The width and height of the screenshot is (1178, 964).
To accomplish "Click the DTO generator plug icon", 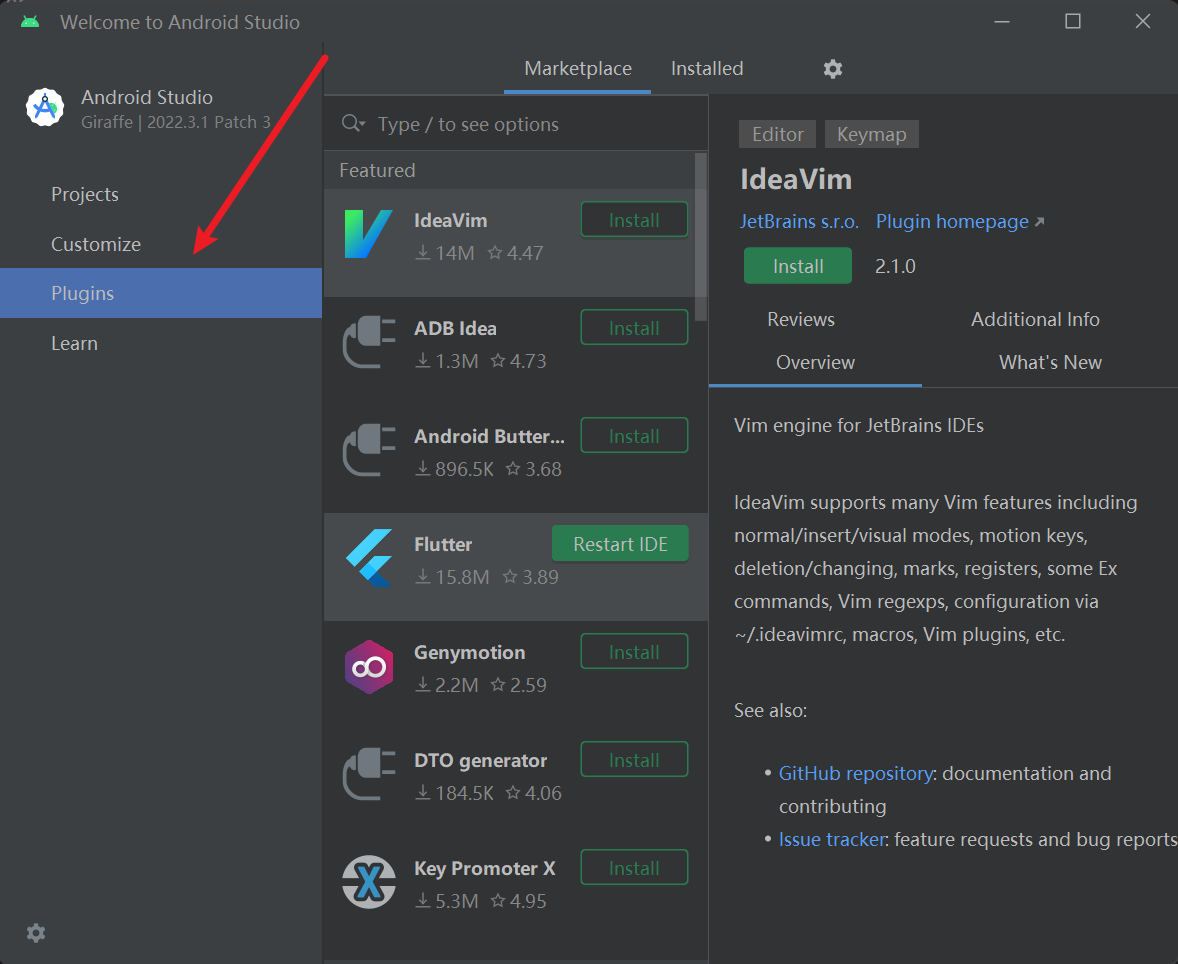I will coord(368,774).
